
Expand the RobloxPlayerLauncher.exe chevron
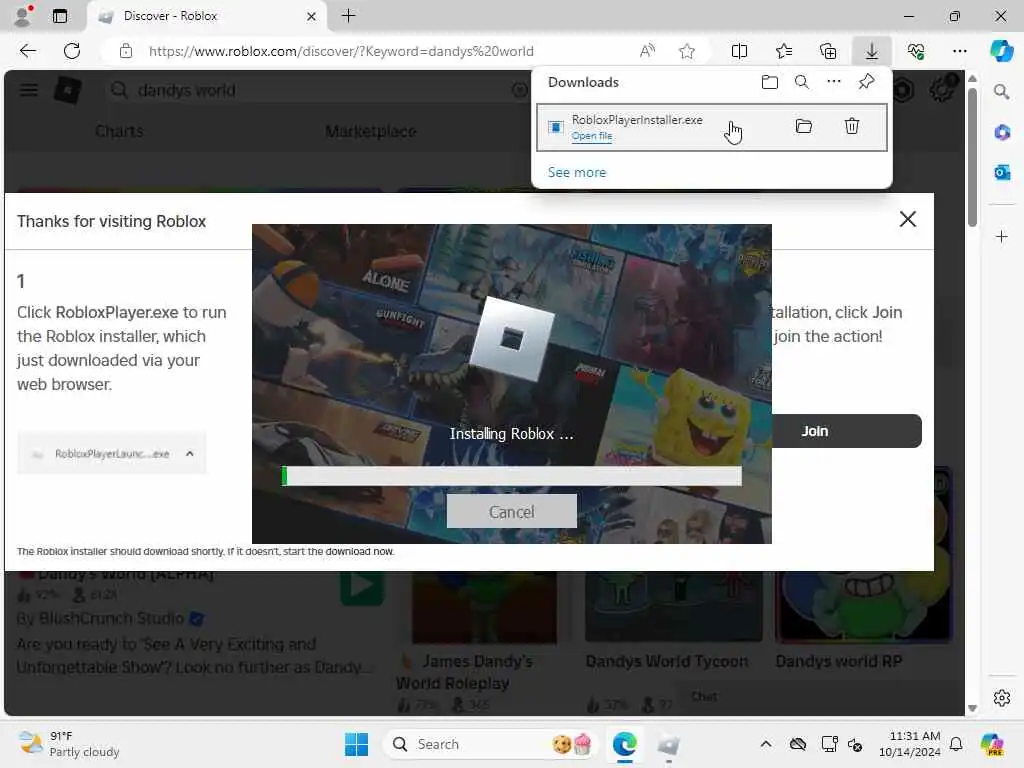coord(189,453)
